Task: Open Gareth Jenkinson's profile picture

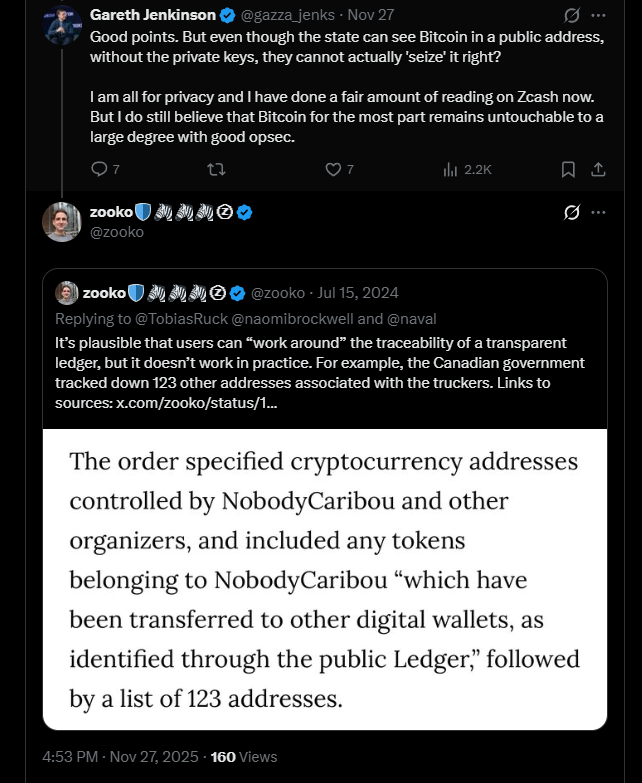Action: click(x=61, y=23)
